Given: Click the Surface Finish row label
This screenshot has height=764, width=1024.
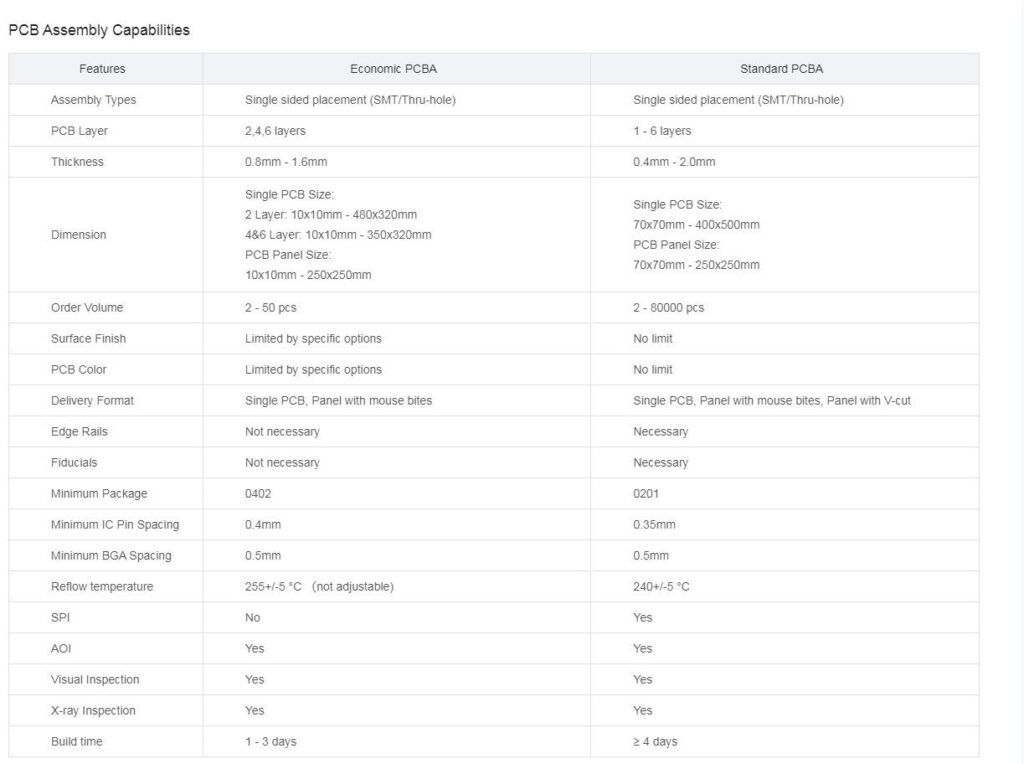Looking at the screenshot, I should (x=88, y=338).
